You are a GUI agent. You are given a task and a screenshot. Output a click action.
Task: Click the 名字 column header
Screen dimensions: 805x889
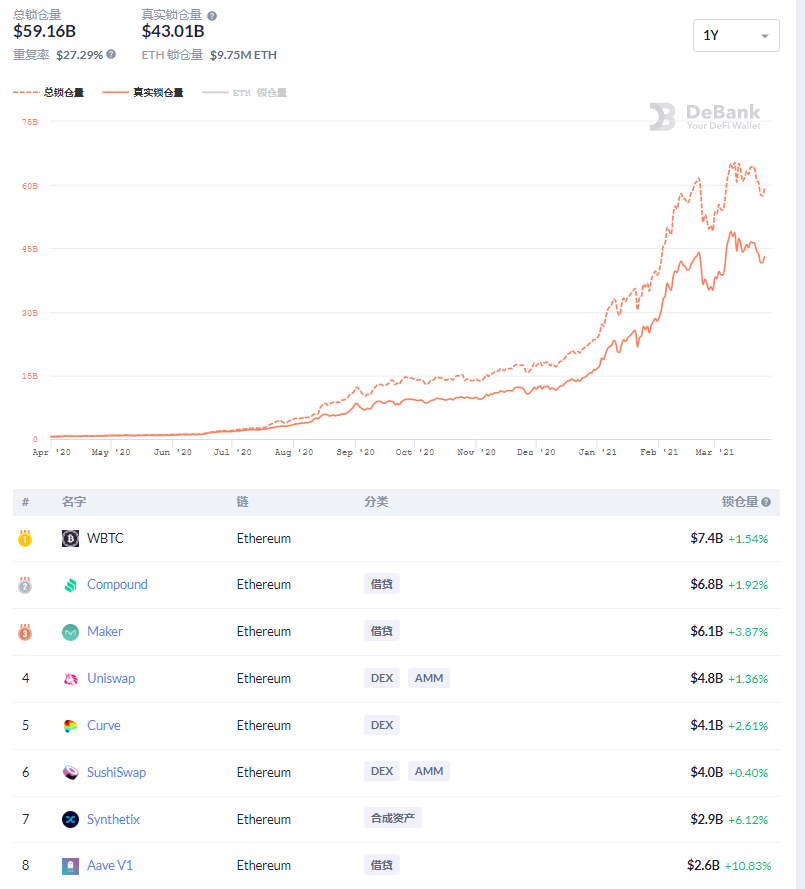tap(74, 502)
